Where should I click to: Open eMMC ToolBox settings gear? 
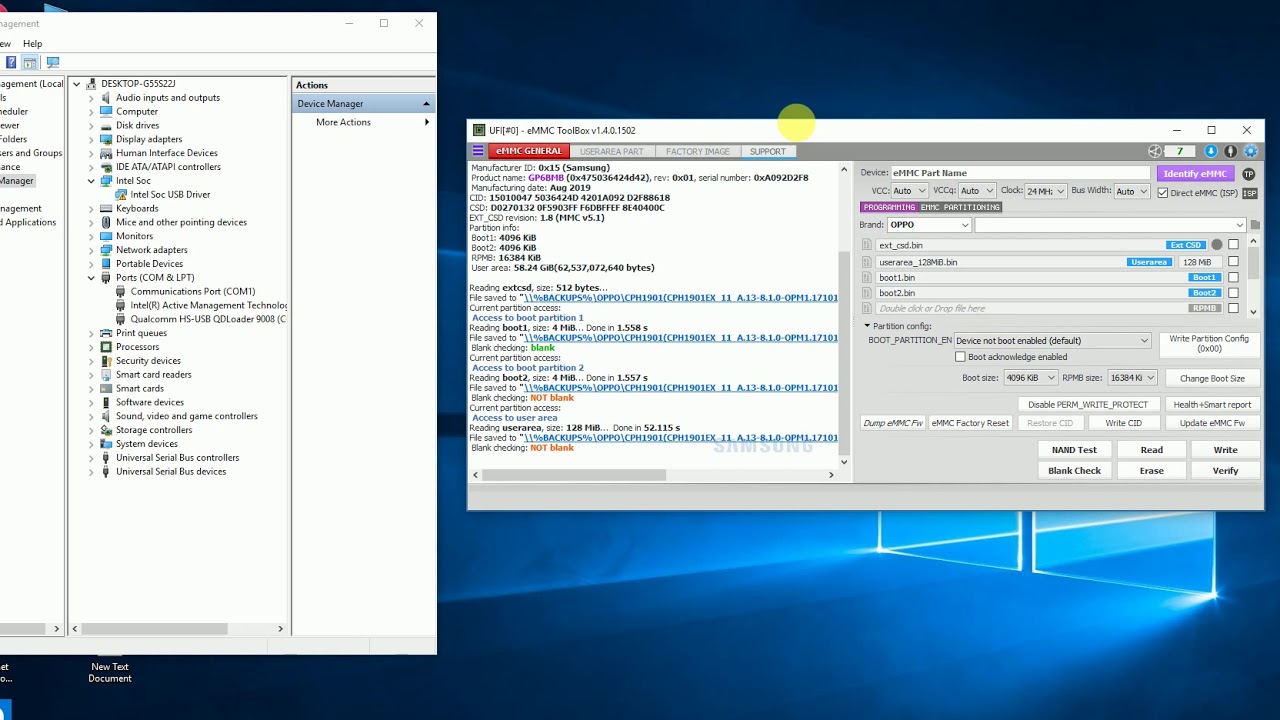pos(1251,151)
